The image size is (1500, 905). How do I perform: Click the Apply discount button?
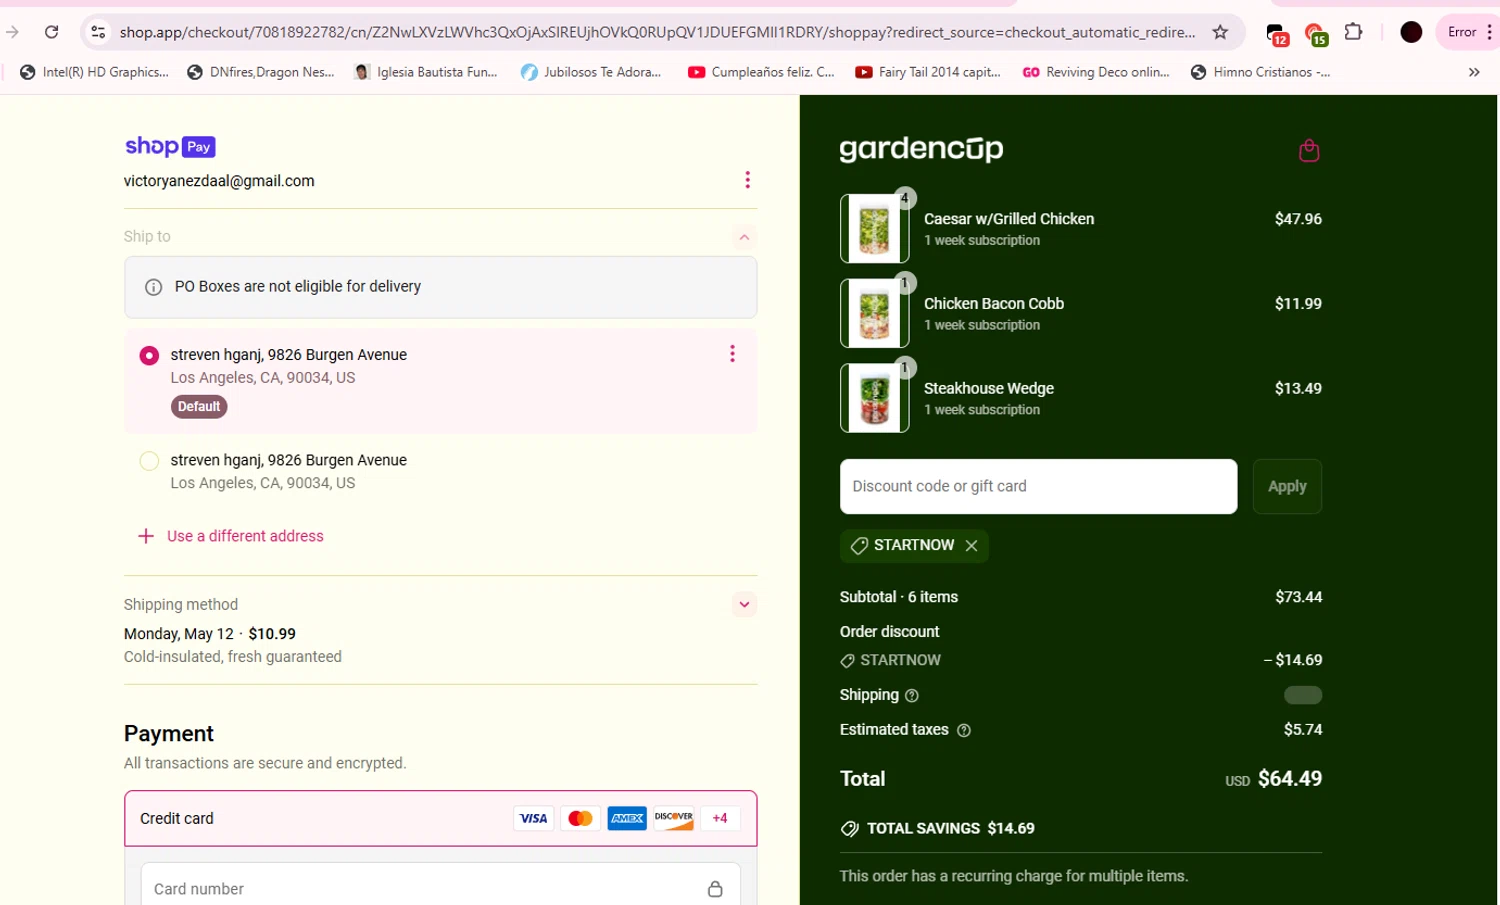(1287, 486)
